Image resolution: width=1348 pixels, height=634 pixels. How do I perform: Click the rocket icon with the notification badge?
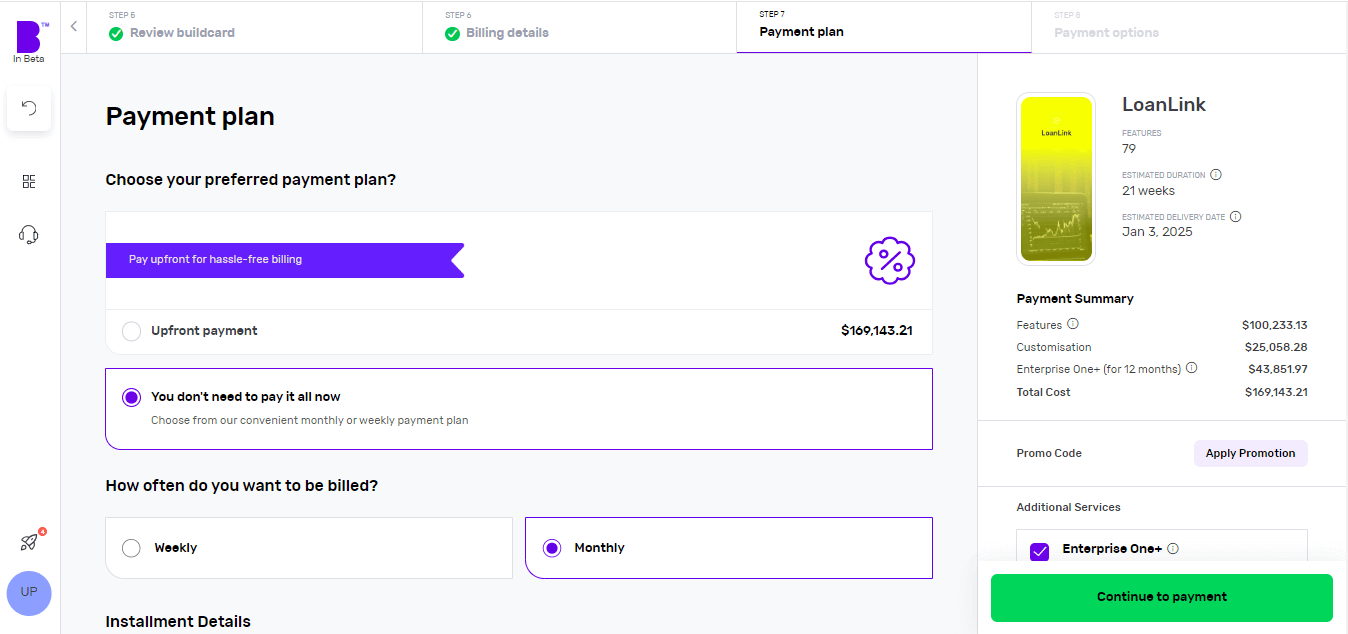[30, 541]
